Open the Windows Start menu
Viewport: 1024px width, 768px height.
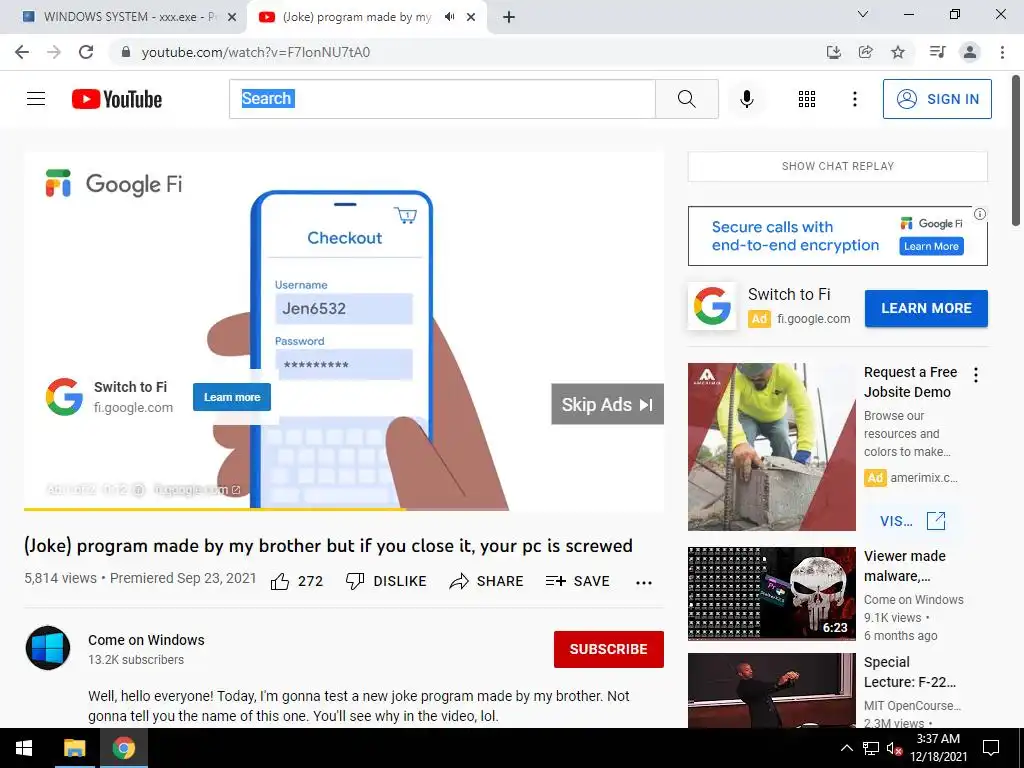tap(24, 748)
